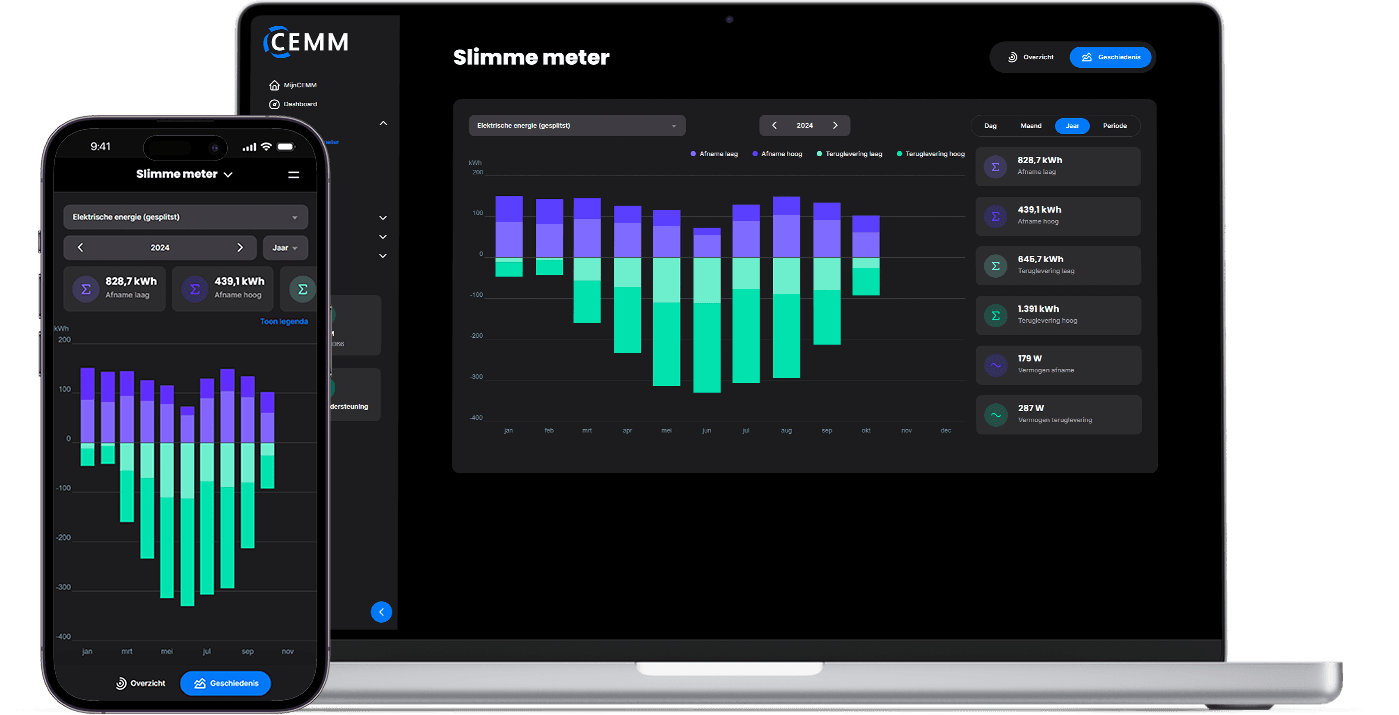Screen dimensions: 1399x715
Task: Switch to the Maand tab
Action: [x=1030, y=126]
